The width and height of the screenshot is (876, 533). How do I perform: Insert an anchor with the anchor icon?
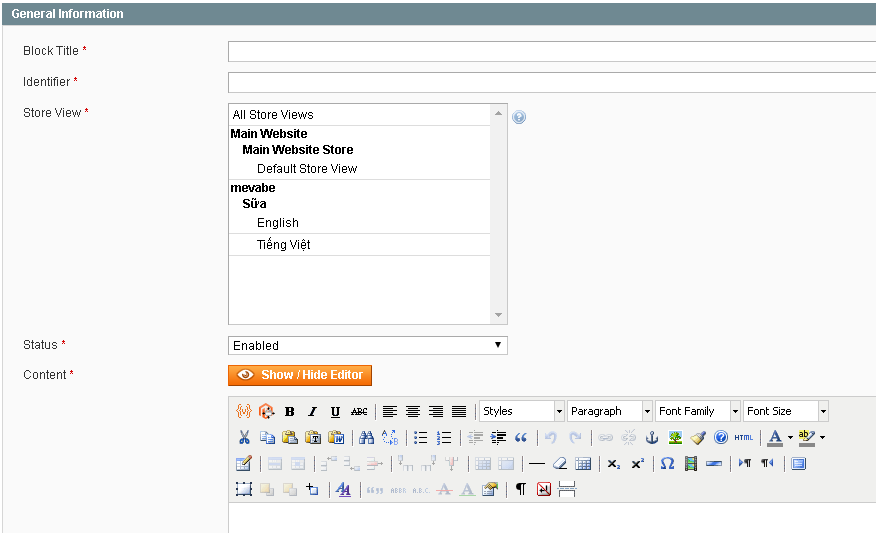(x=652, y=437)
